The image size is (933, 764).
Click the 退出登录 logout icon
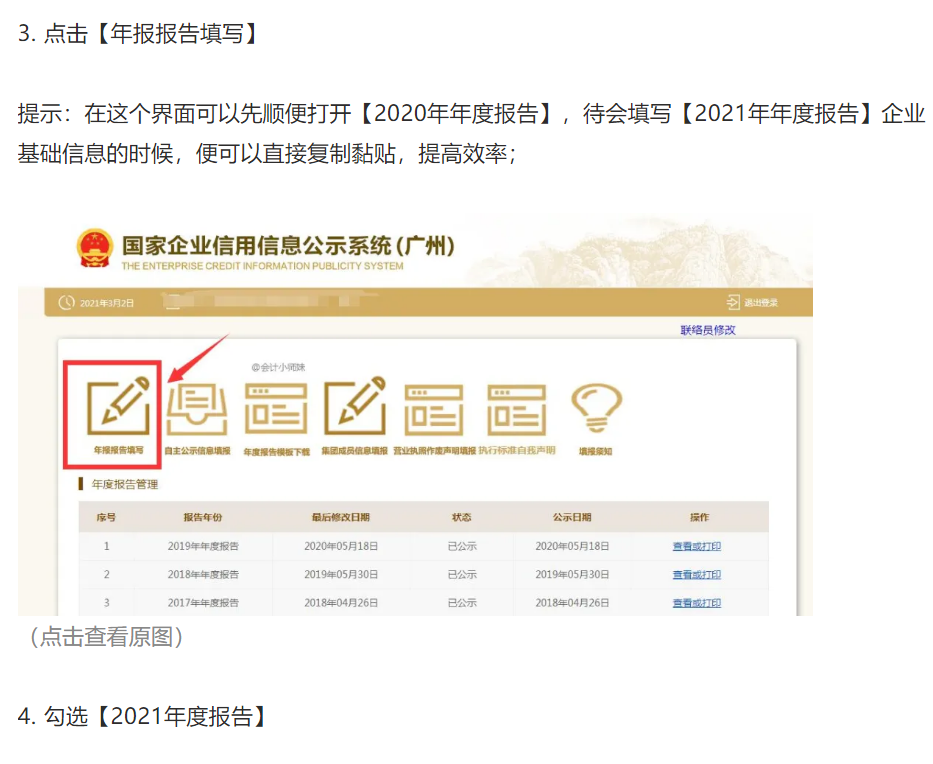733,302
